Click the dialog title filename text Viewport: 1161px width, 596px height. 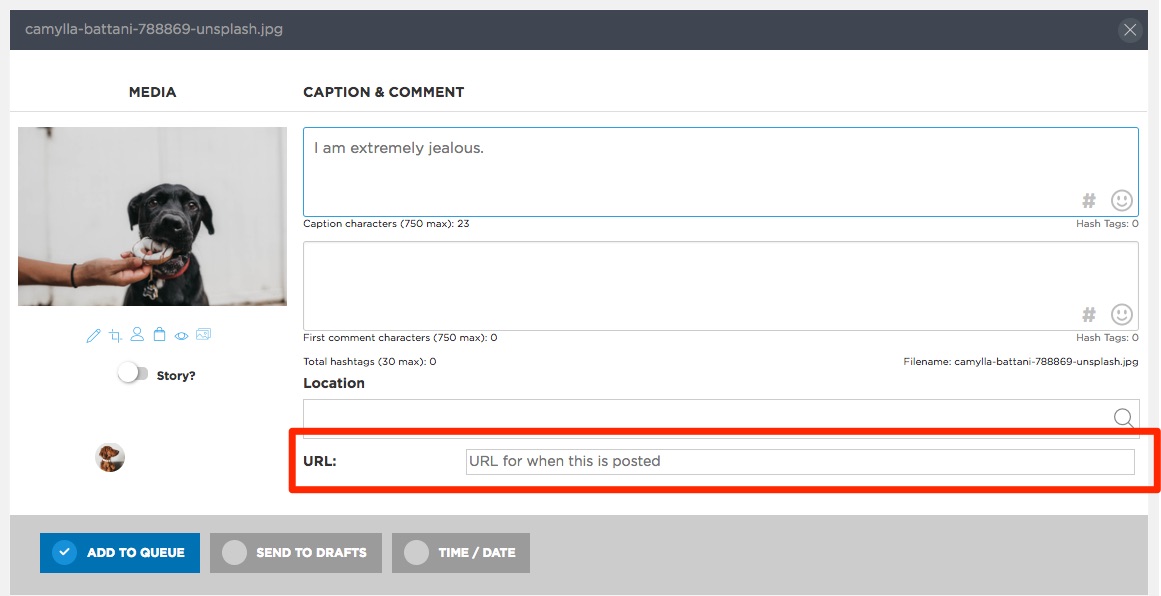[154, 30]
